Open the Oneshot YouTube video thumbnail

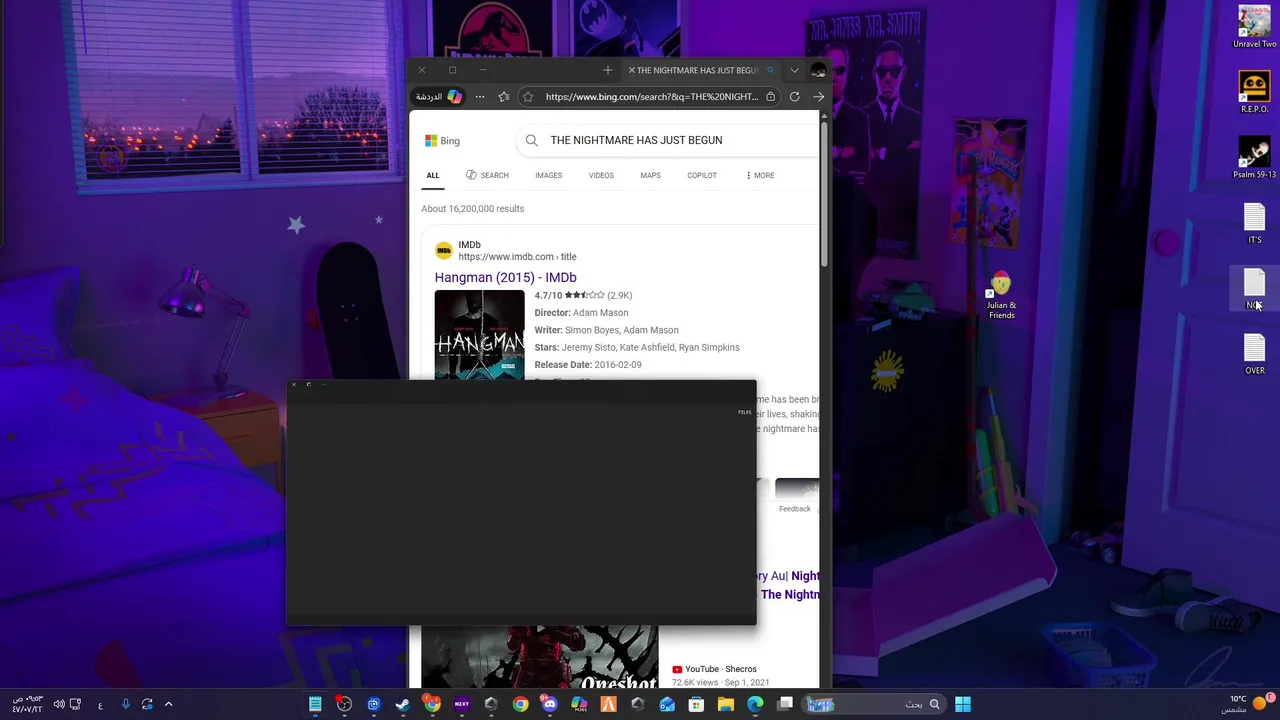tap(540, 657)
